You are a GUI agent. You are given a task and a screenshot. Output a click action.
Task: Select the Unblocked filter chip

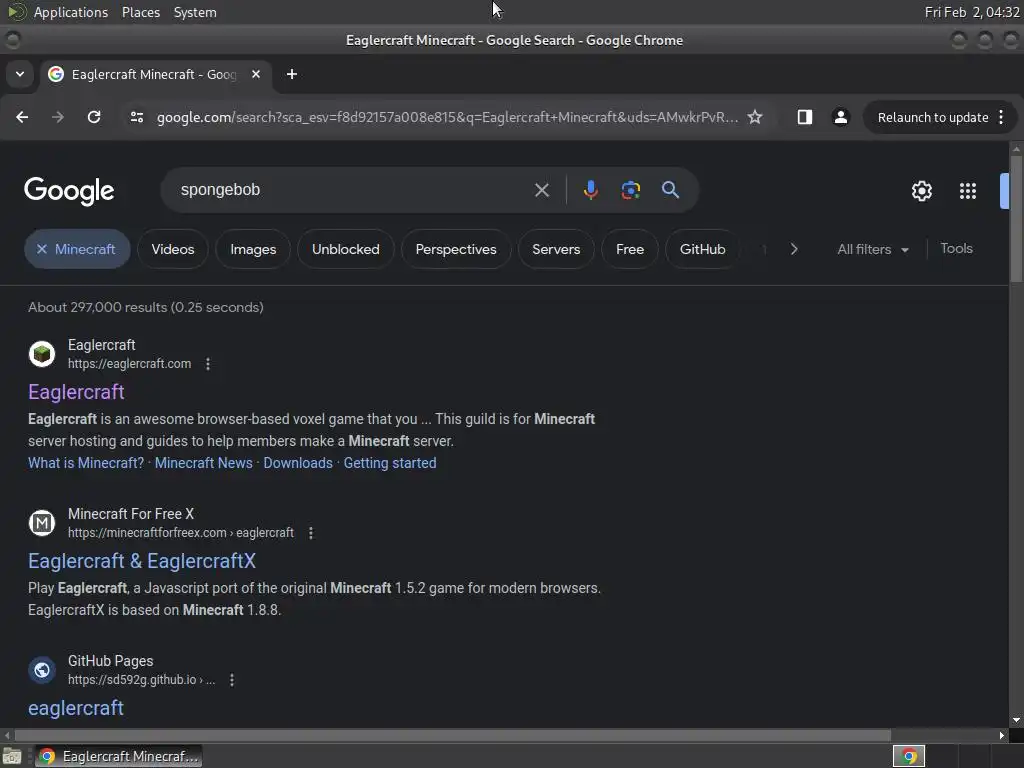[345, 249]
